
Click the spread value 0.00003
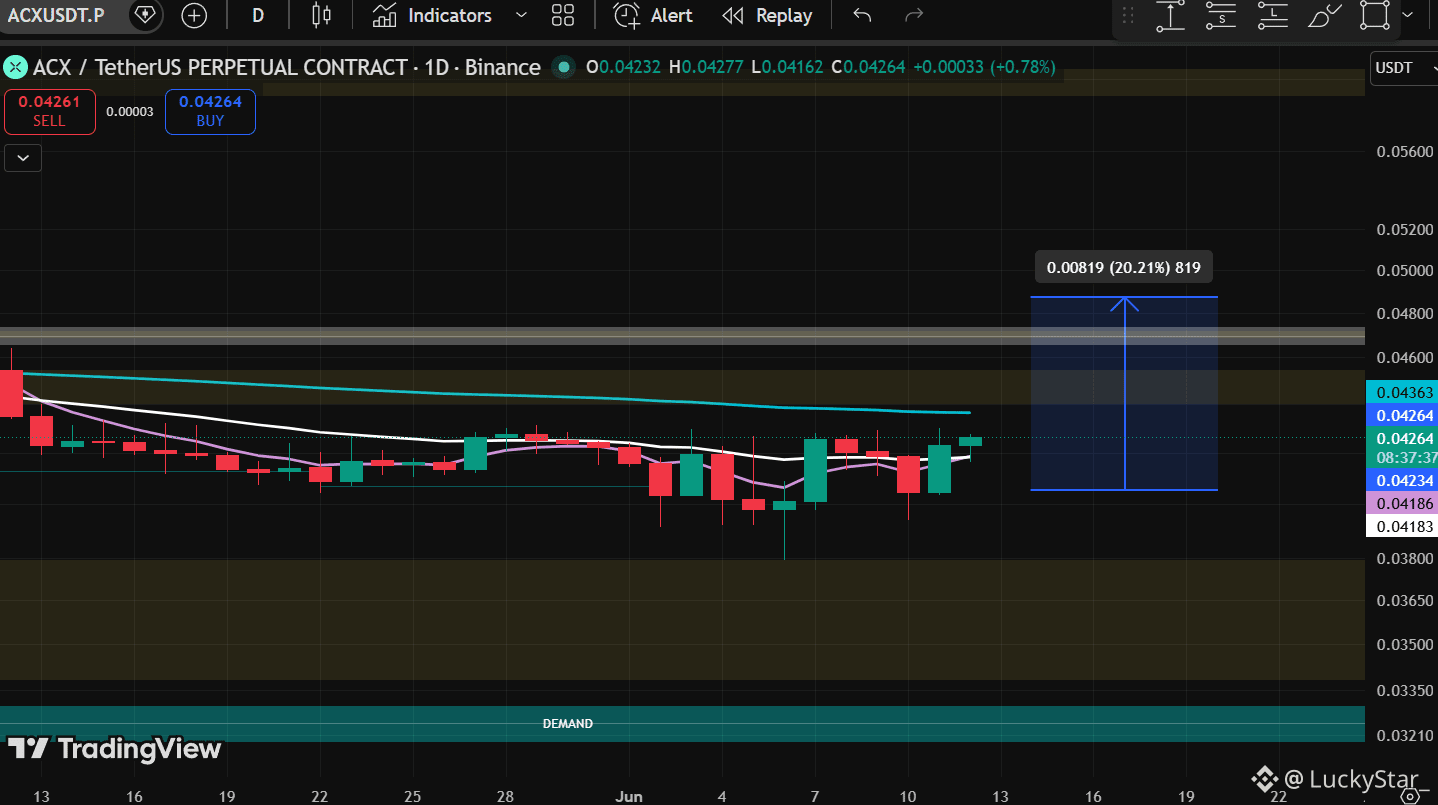(x=130, y=111)
